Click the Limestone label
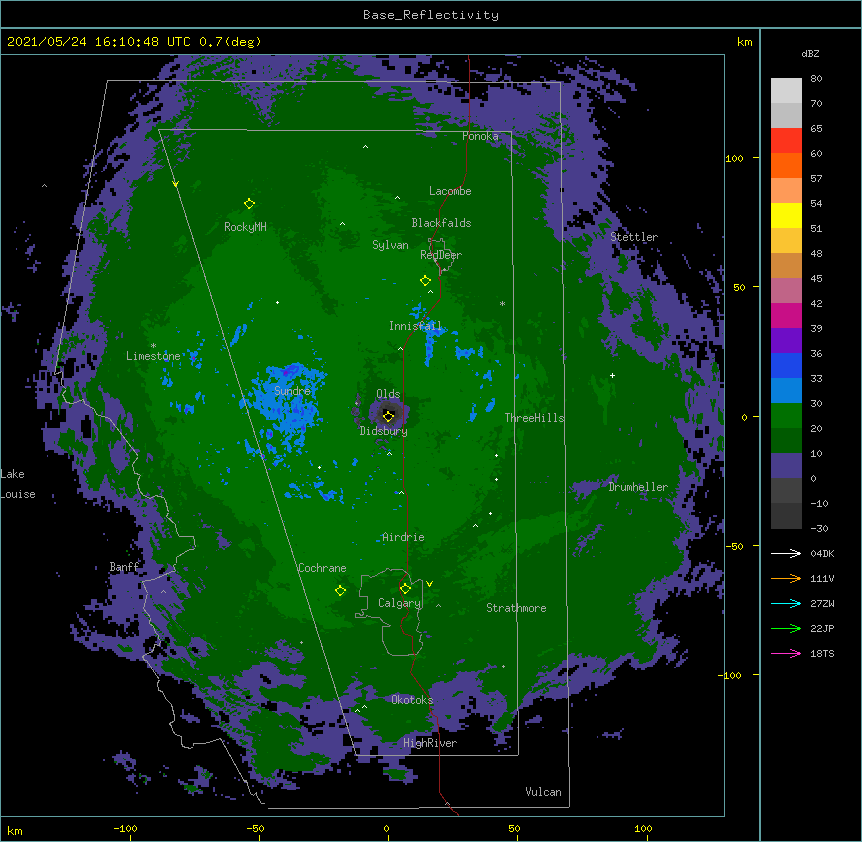The image size is (862, 842). click(x=153, y=356)
